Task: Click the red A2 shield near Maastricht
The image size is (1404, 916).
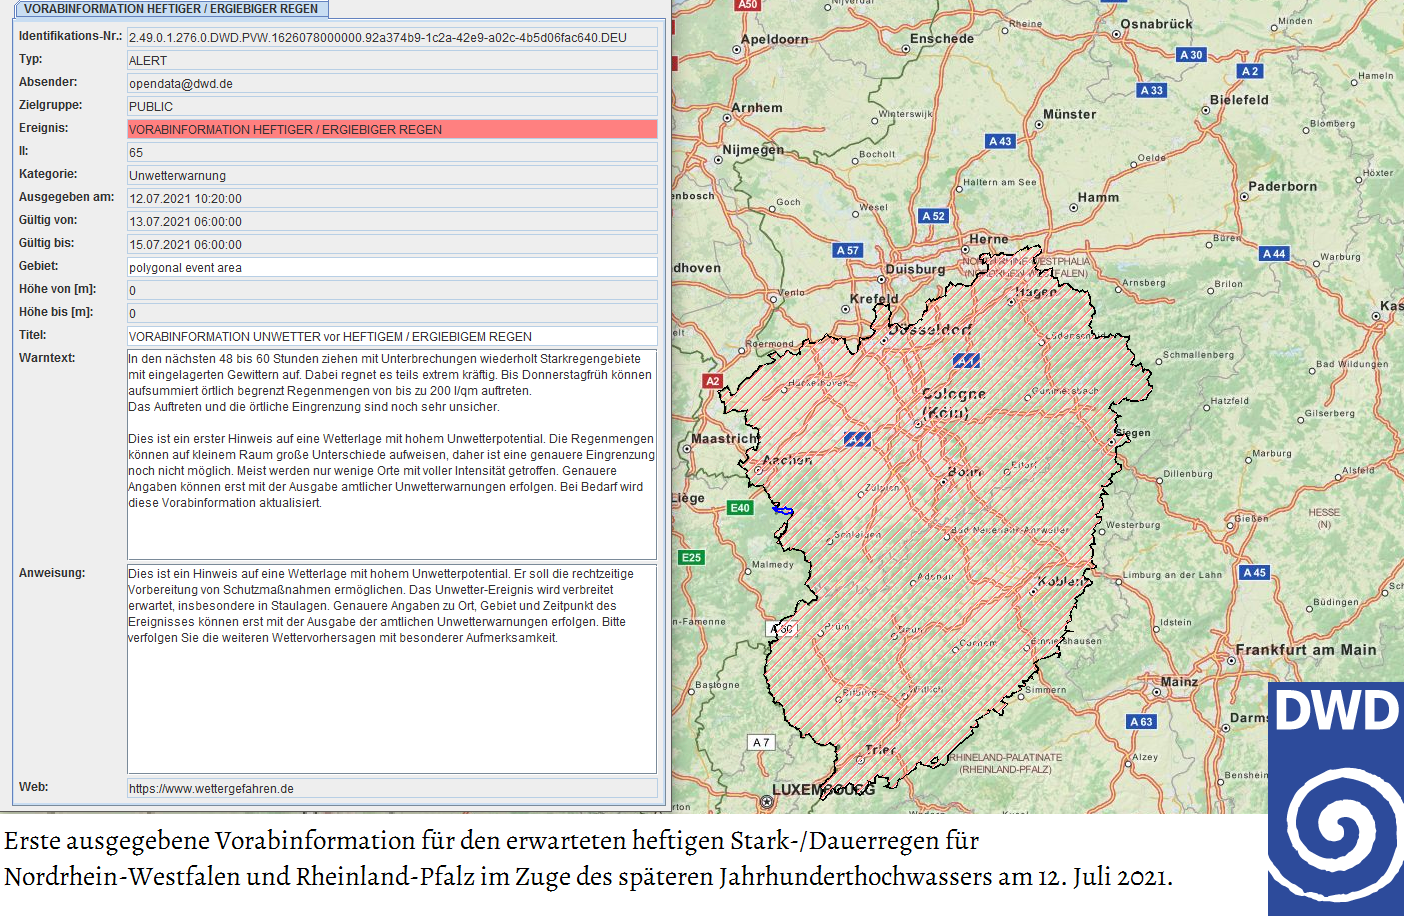Action: (712, 381)
